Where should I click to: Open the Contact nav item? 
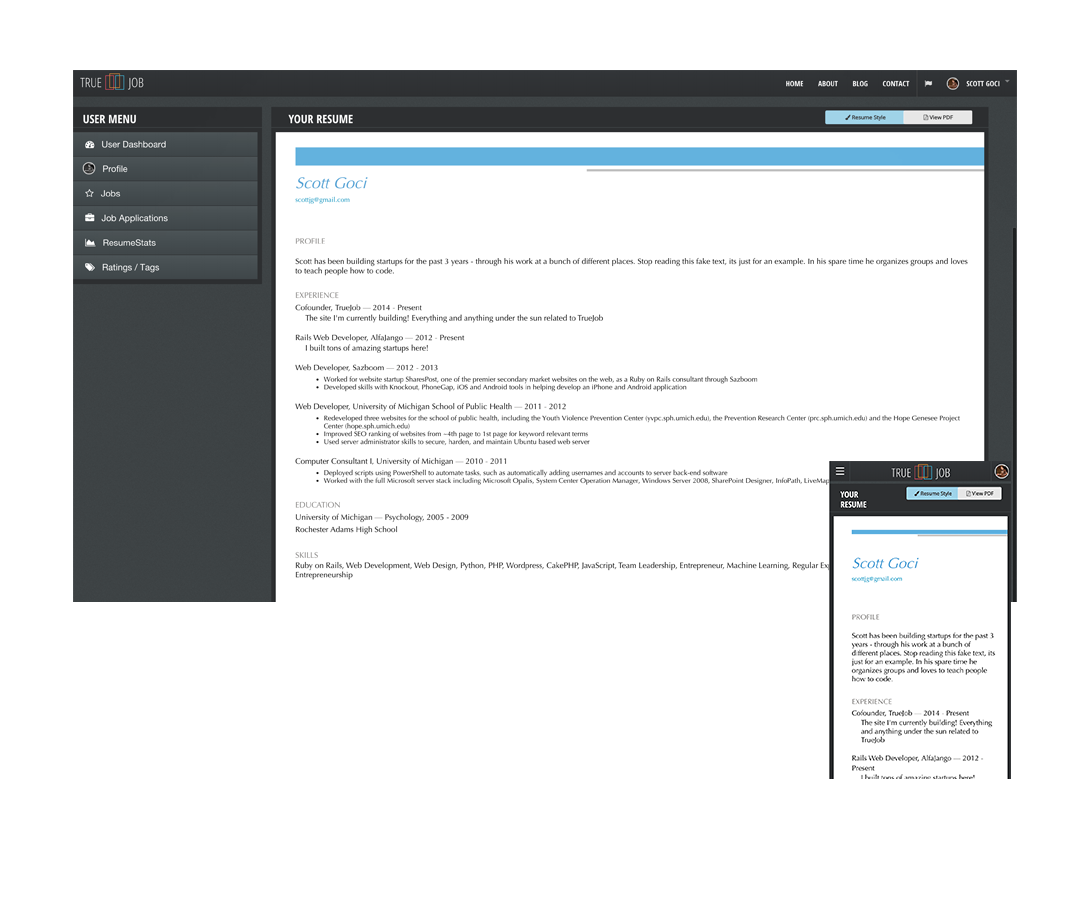(x=895, y=84)
